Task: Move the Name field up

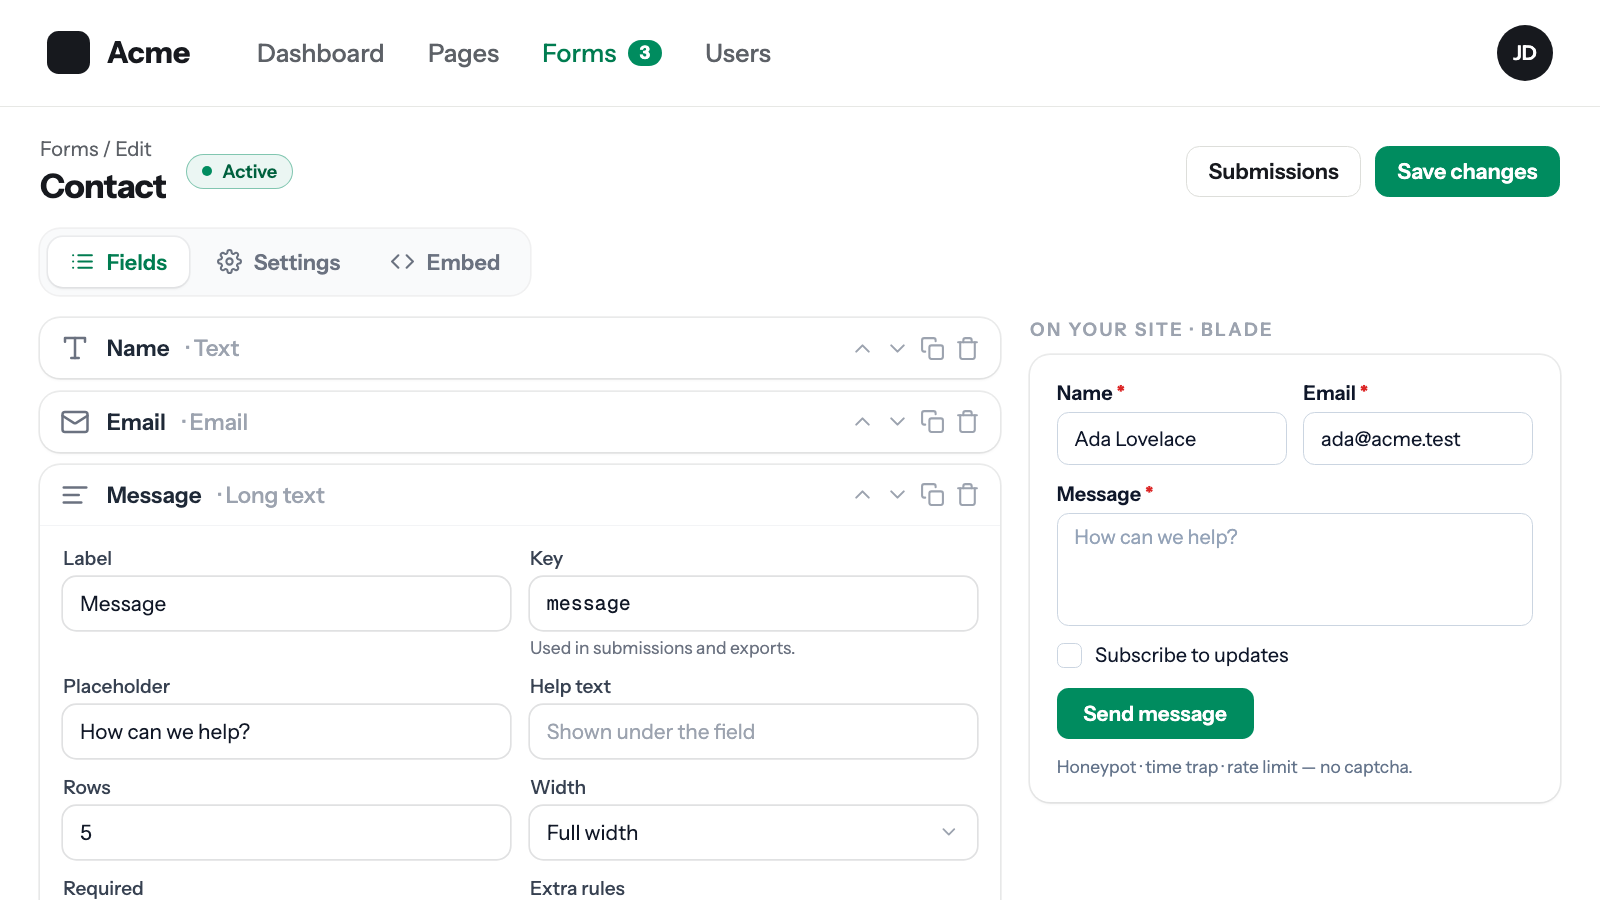Action: coord(862,349)
